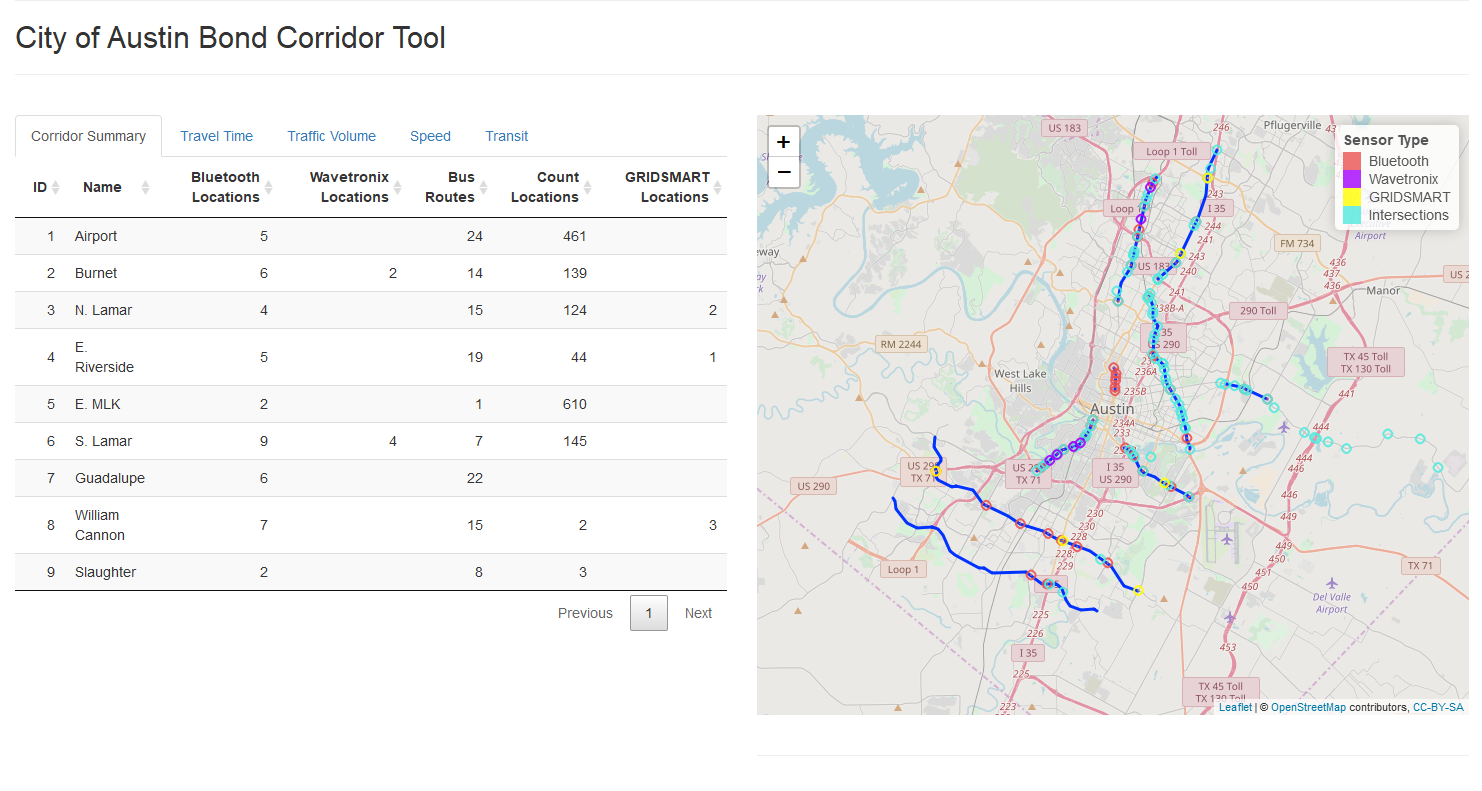Select the E. MLK corridor row
1482x791 pixels.
pyautogui.click(x=371, y=404)
